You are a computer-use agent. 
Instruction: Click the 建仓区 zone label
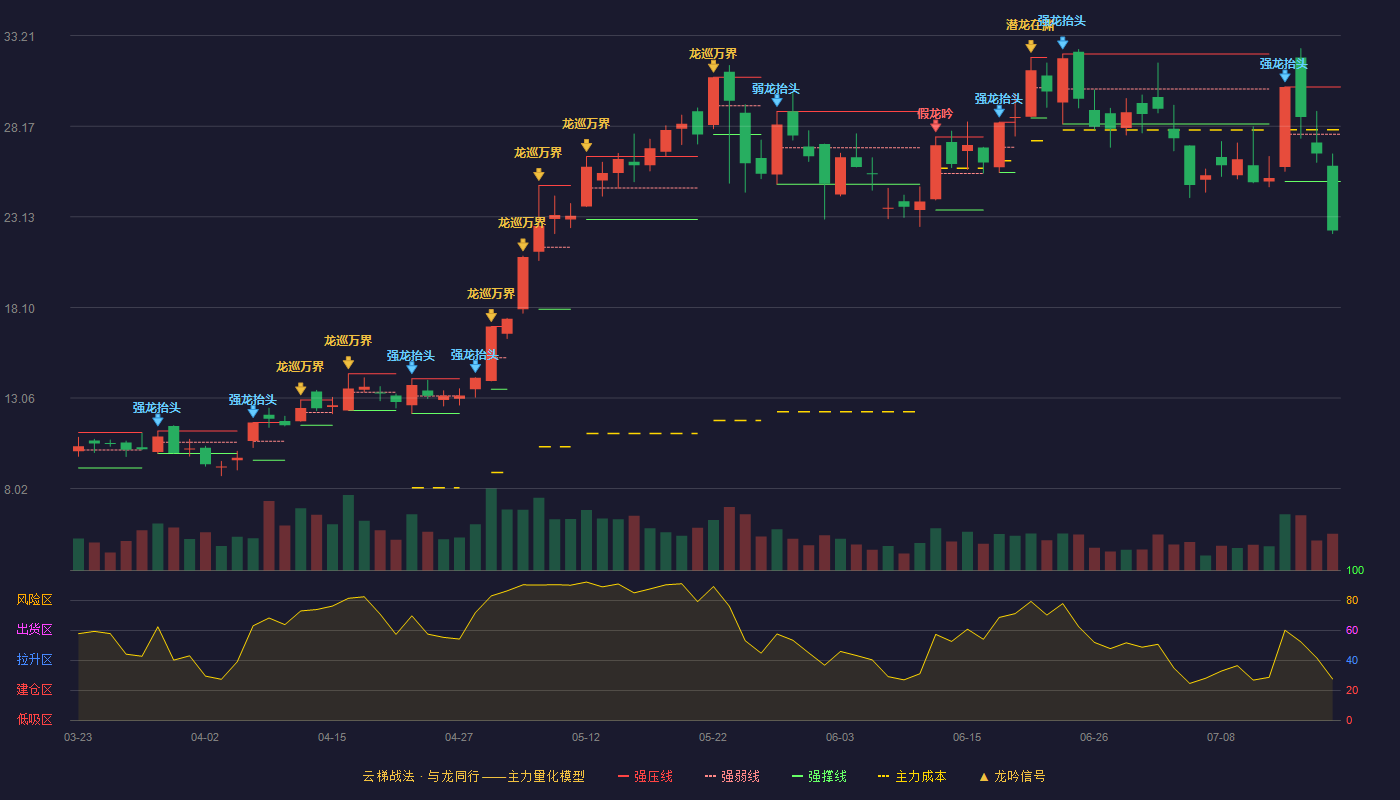(34, 690)
